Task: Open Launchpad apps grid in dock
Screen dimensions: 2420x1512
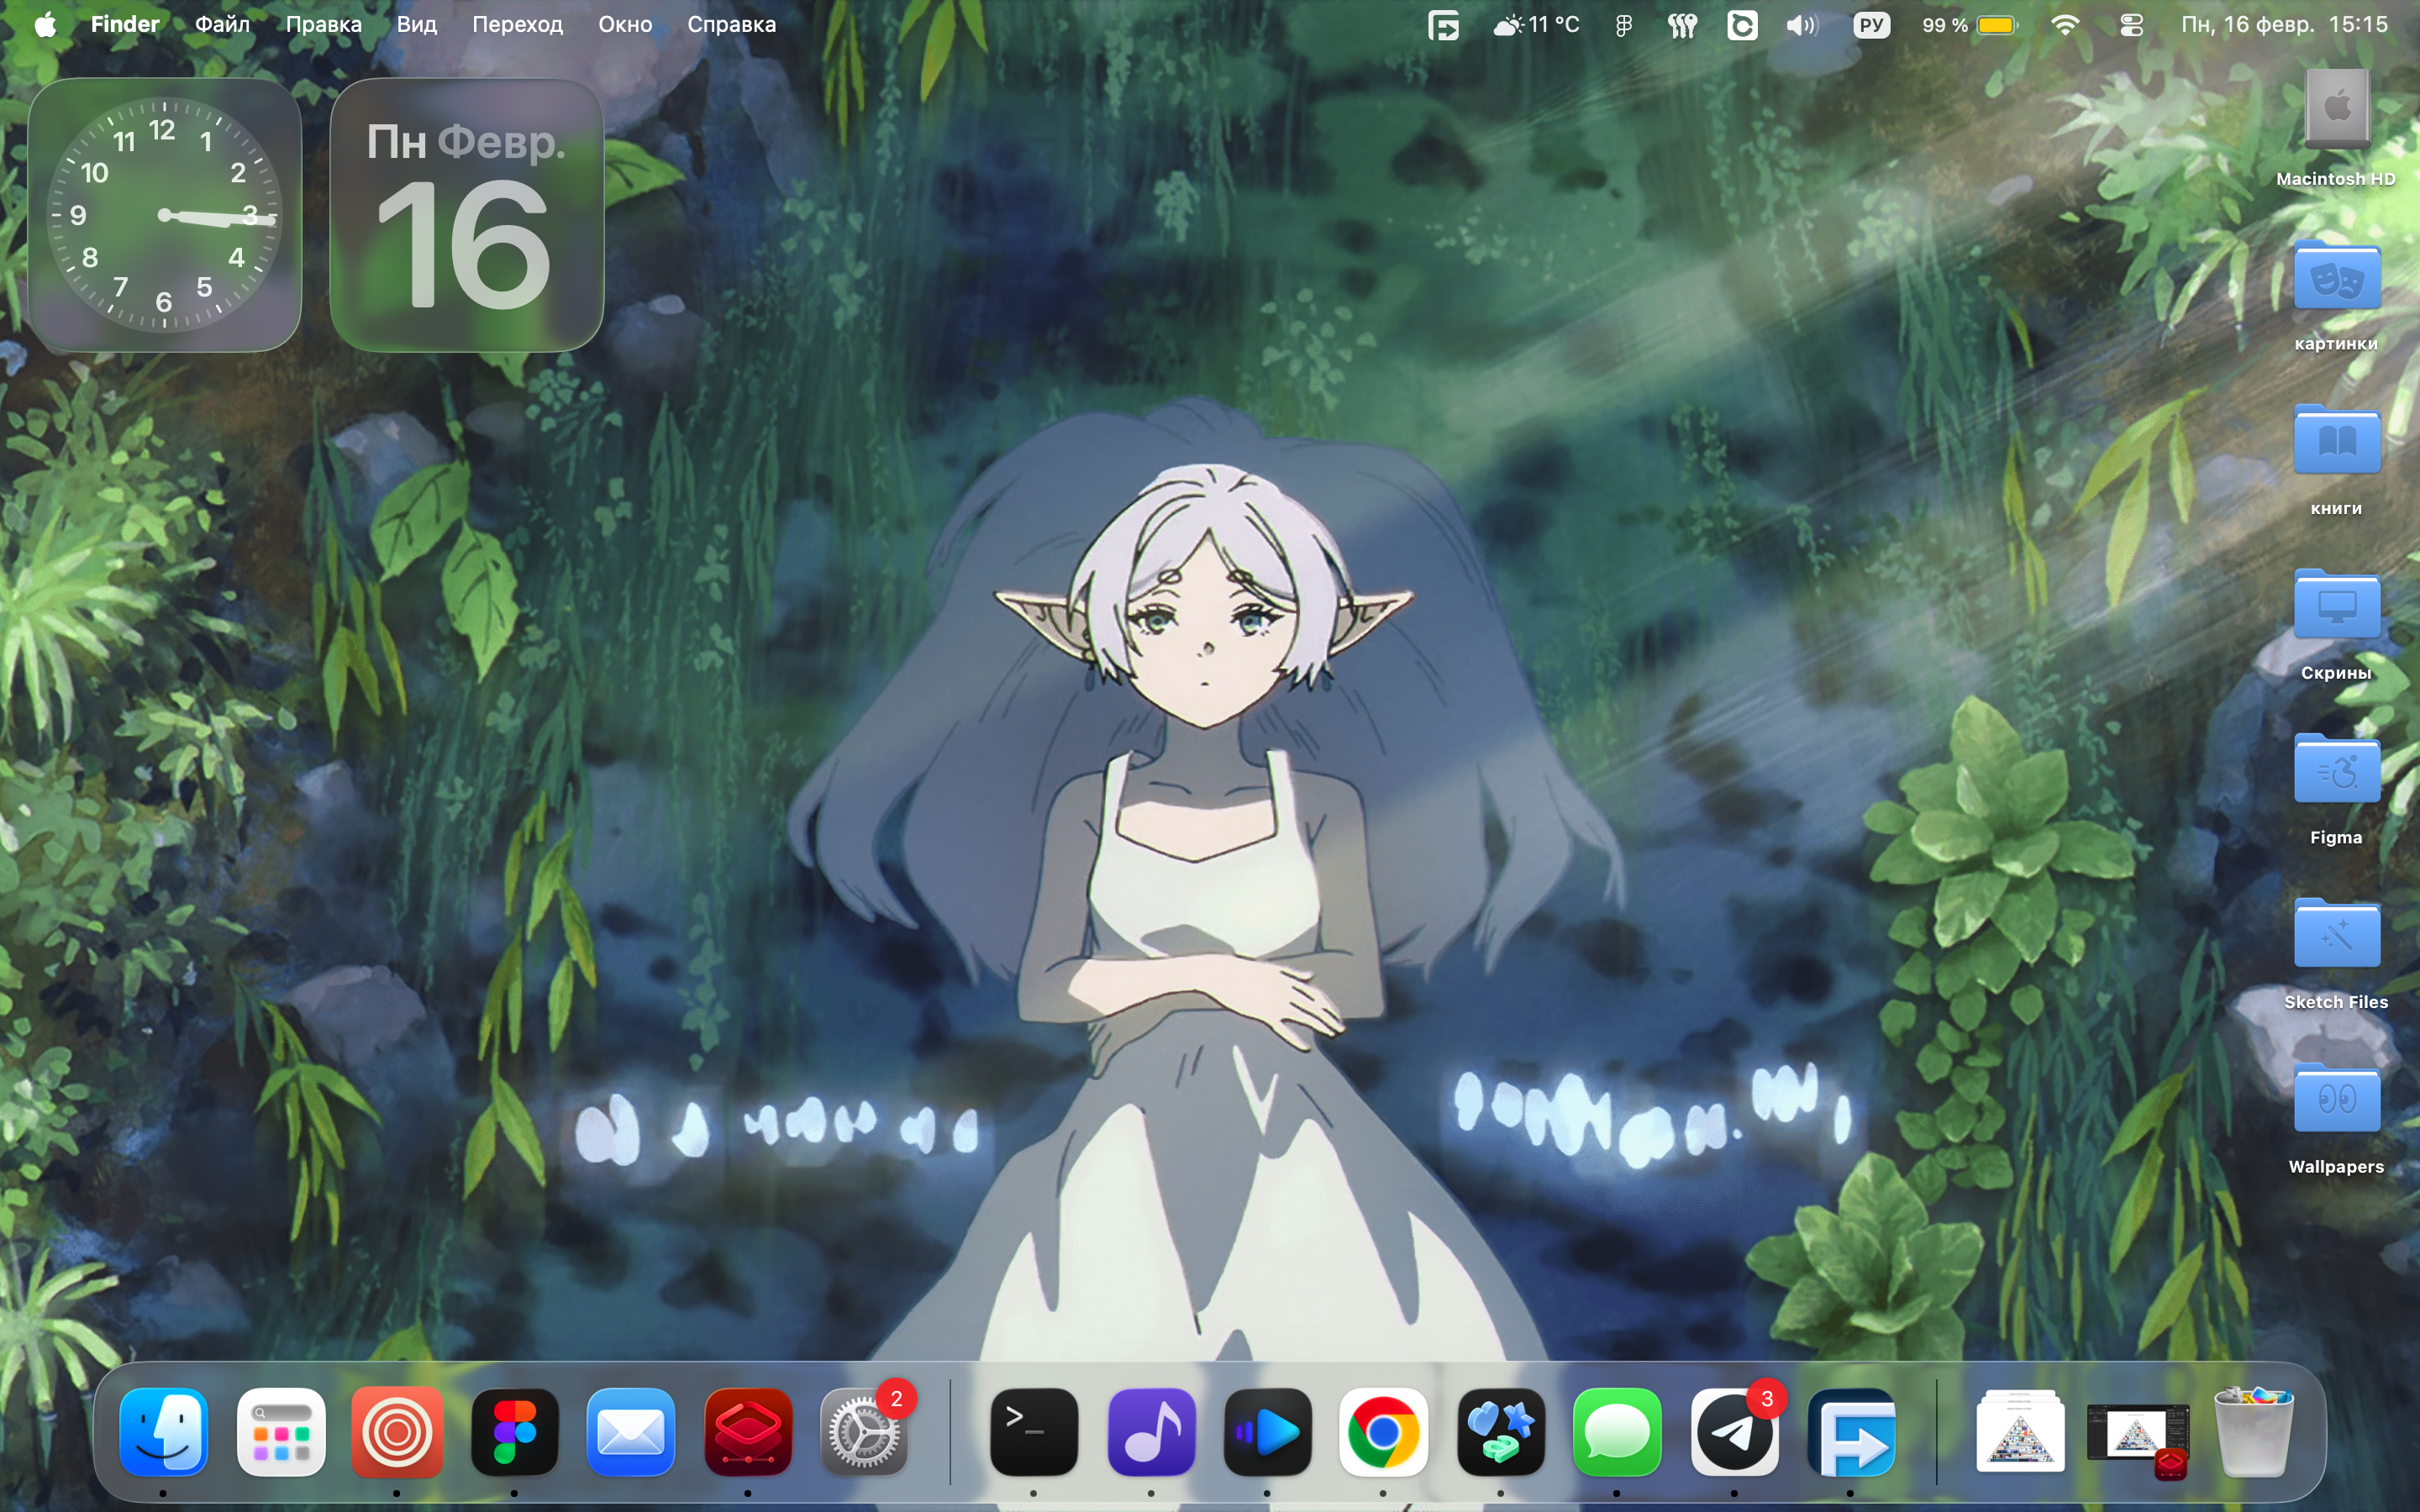Action: tap(281, 1432)
